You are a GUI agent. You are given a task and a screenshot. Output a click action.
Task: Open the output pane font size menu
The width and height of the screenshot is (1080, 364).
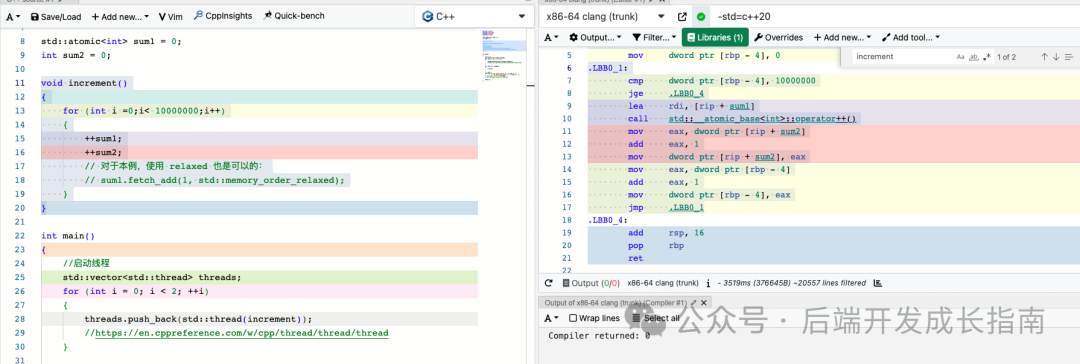point(552,318)
